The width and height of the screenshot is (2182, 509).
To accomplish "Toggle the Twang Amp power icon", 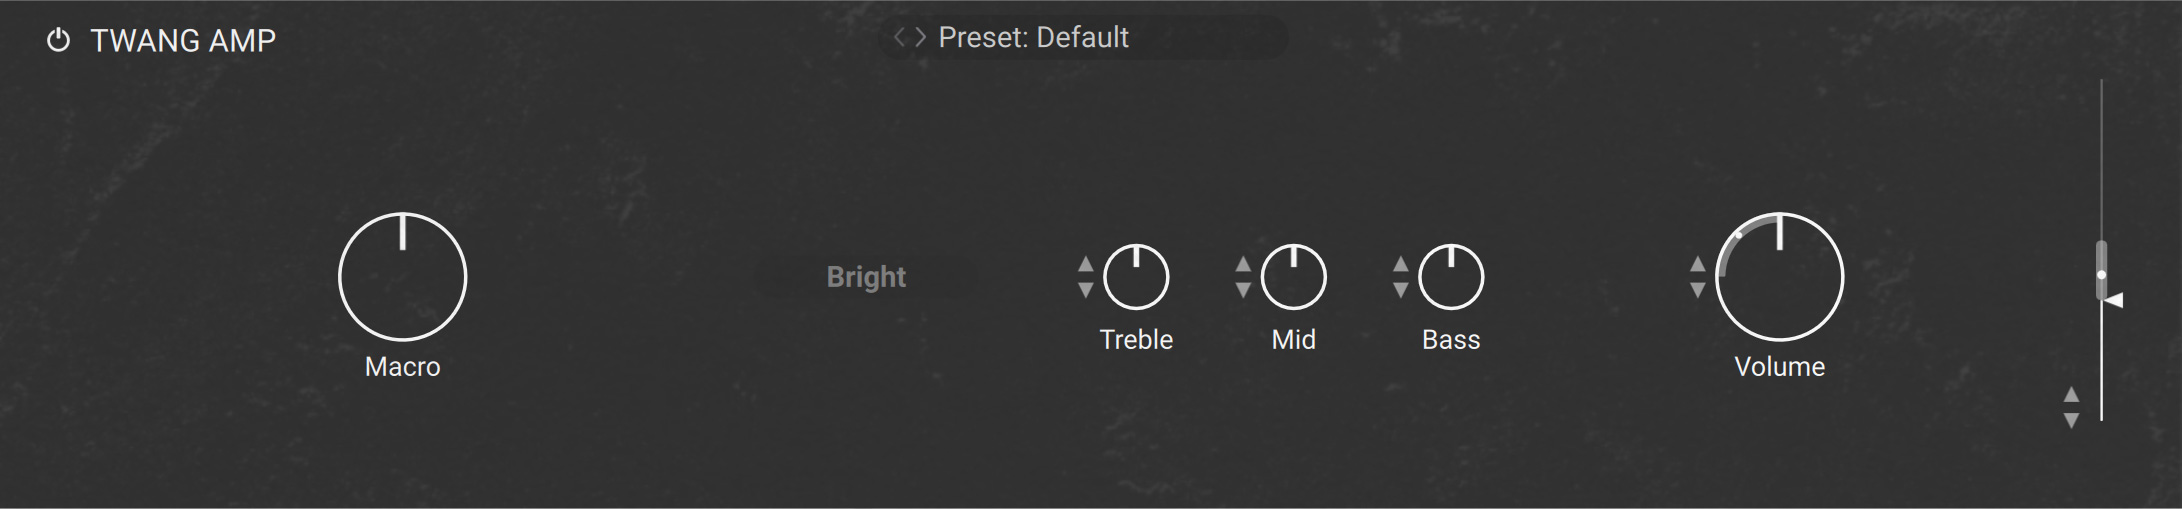I will [59, 41].
